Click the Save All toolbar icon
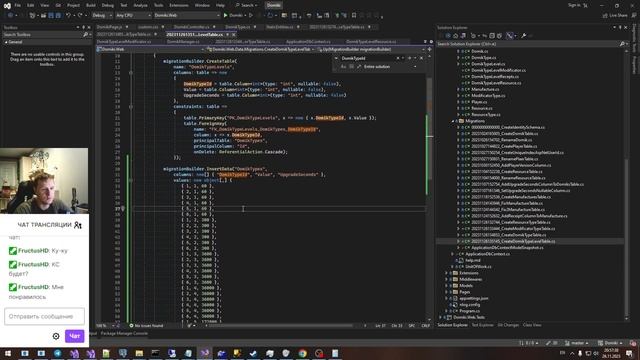This screenshot has height=360, width=640. click(58, 16)
